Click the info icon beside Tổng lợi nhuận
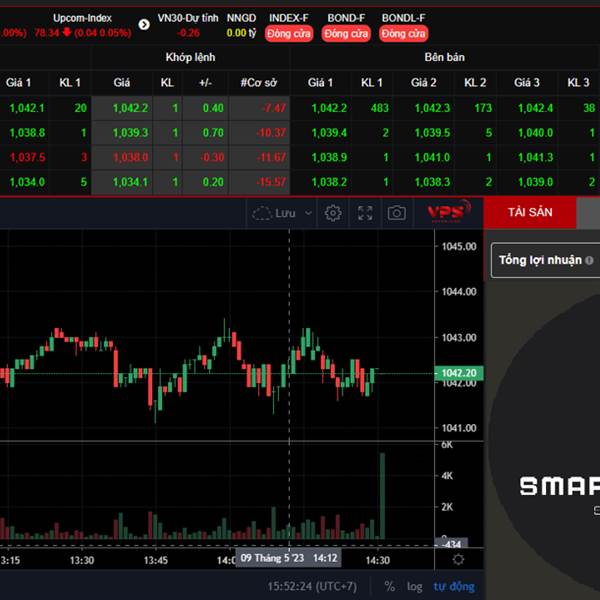This screenshot has height=600, width=600. click(x=589, y=260)
